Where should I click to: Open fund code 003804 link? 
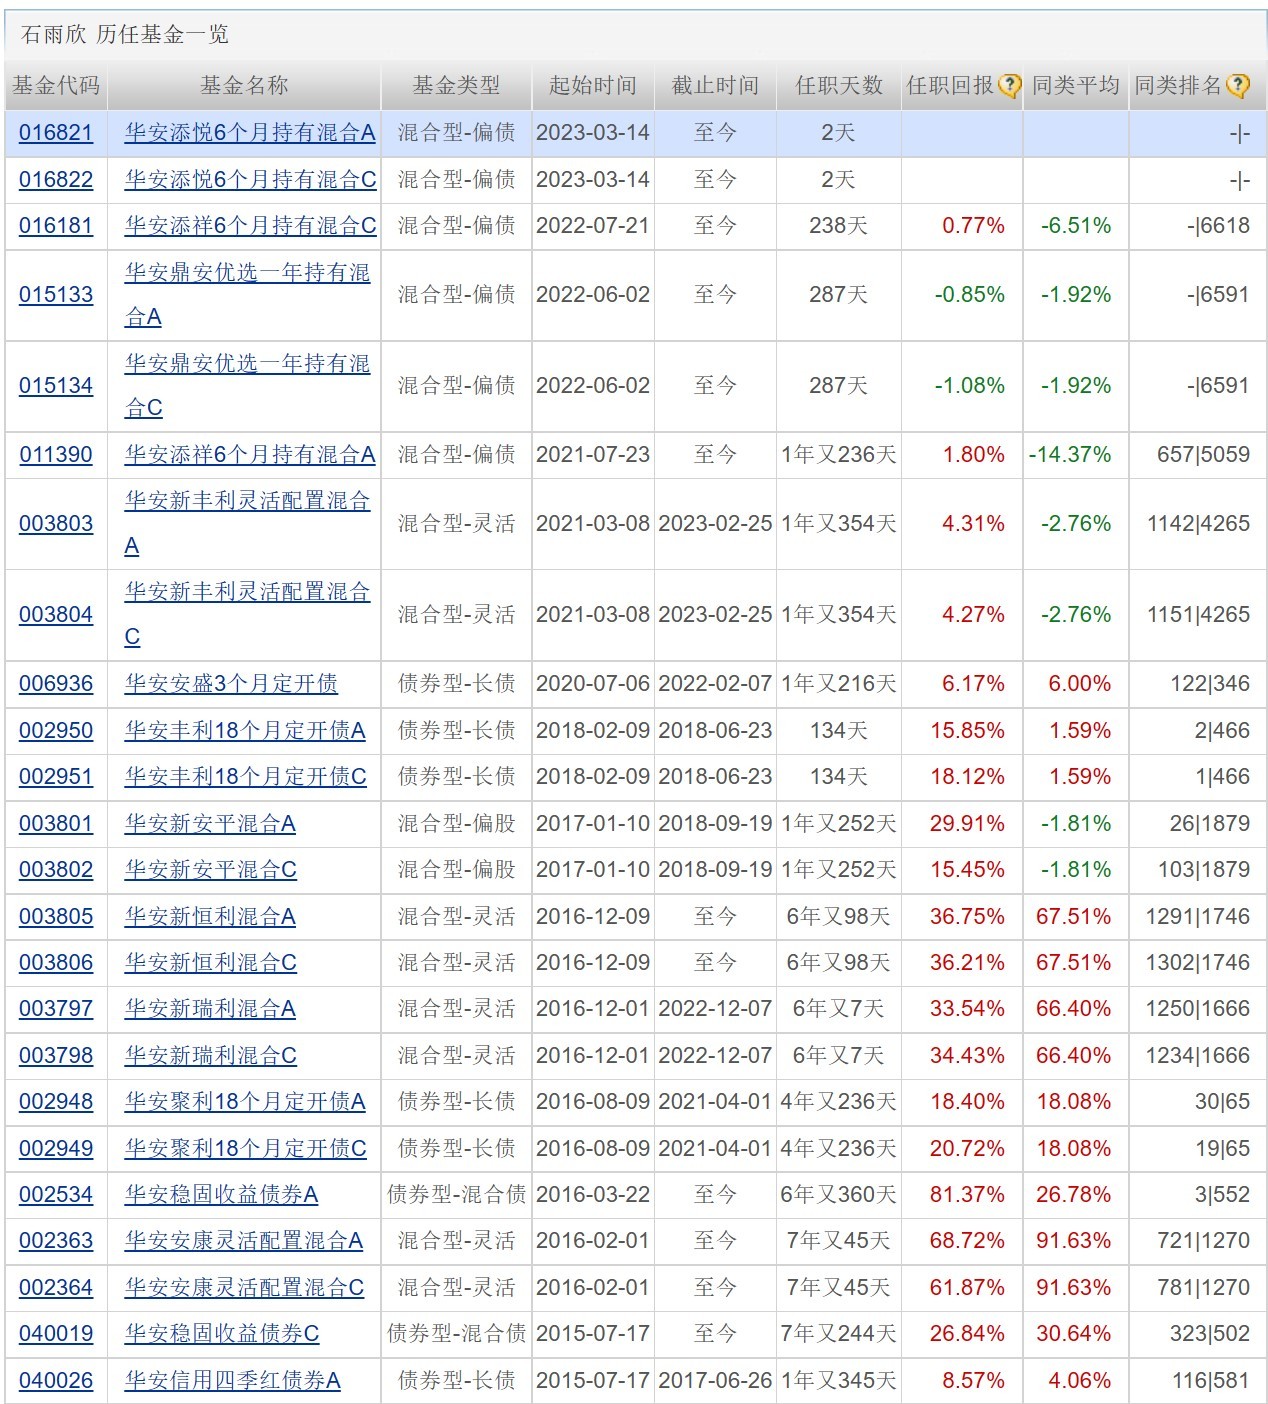point(56,615)
